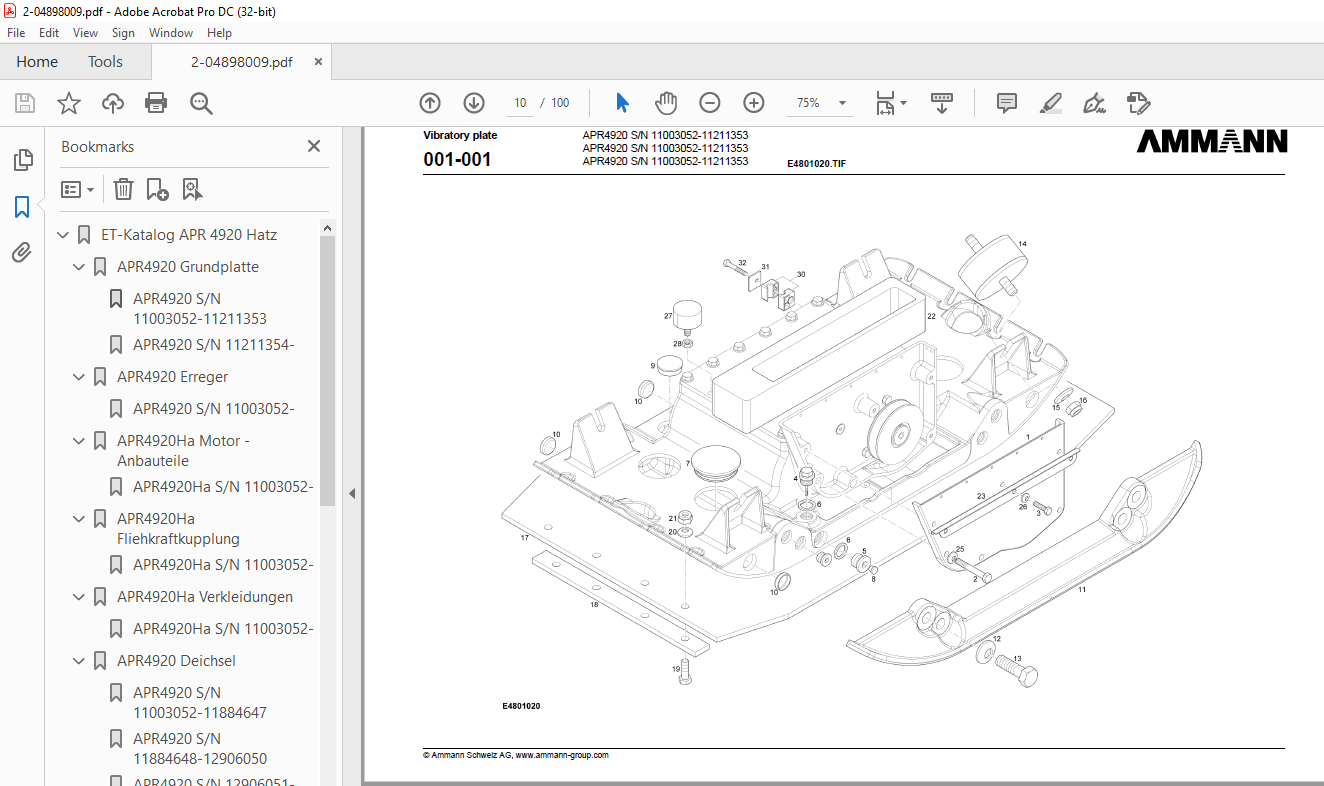Switch to the Tools tab
This screenshot has height=786, width=1324.
[x=105, y=62]
